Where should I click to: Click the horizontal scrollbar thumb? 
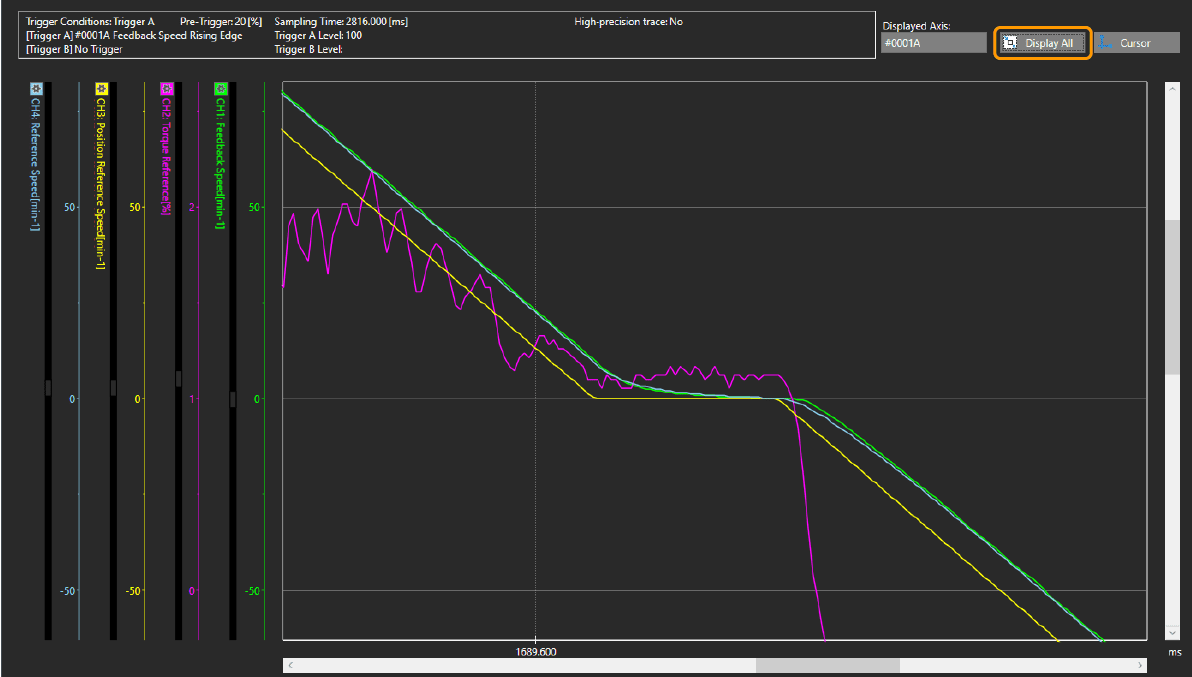click(x=827, y=665)
